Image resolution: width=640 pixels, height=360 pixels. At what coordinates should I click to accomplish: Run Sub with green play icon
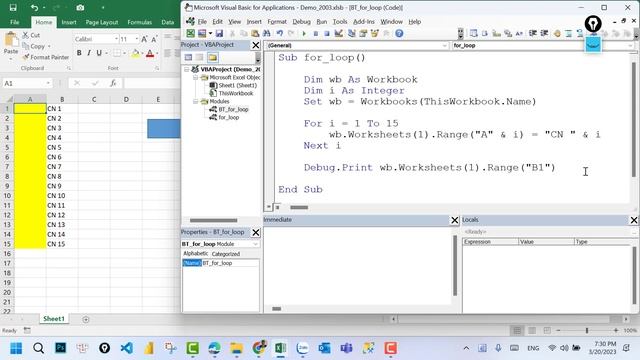304,33
